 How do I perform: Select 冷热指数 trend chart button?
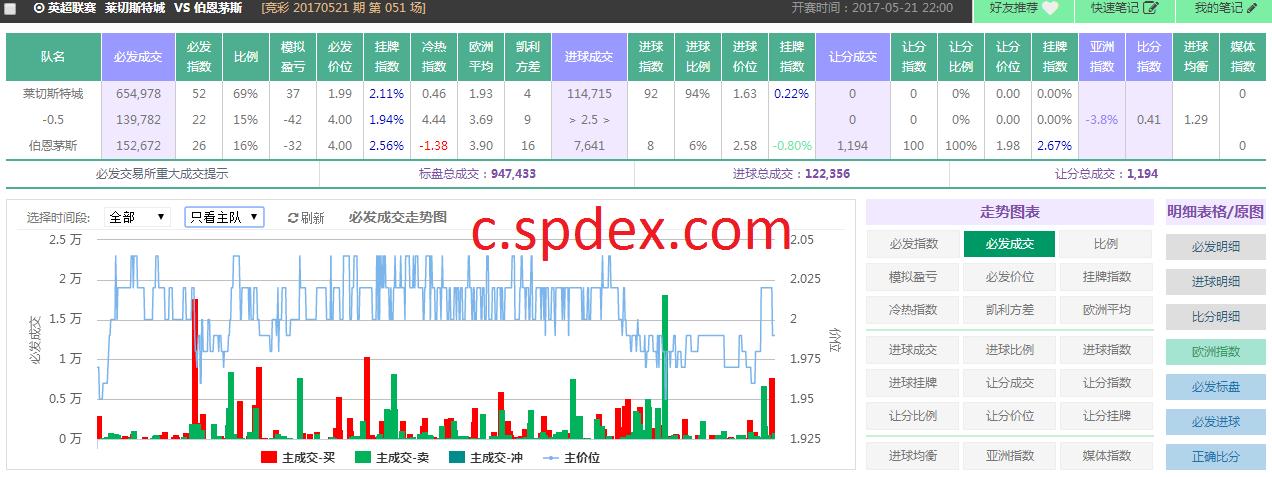pyautogui.click(x=912, y=310)
